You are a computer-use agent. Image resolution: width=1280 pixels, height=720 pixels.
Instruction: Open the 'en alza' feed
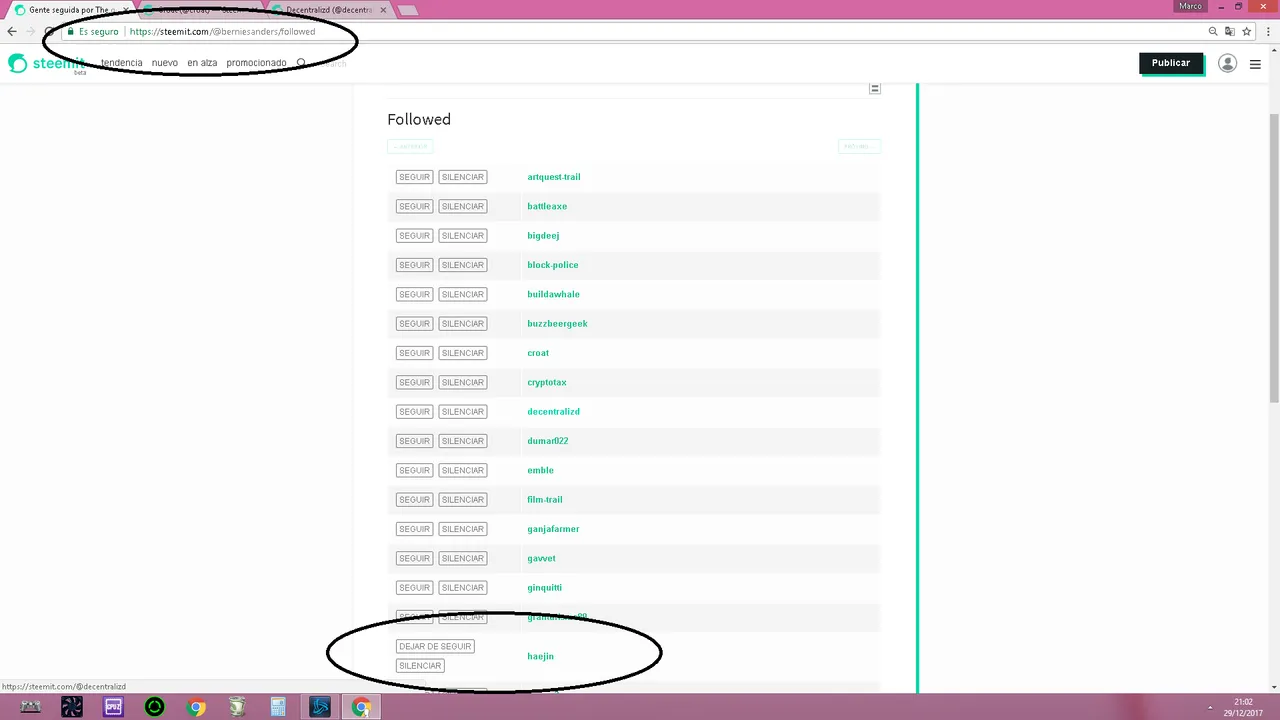(x=202, y=63)
